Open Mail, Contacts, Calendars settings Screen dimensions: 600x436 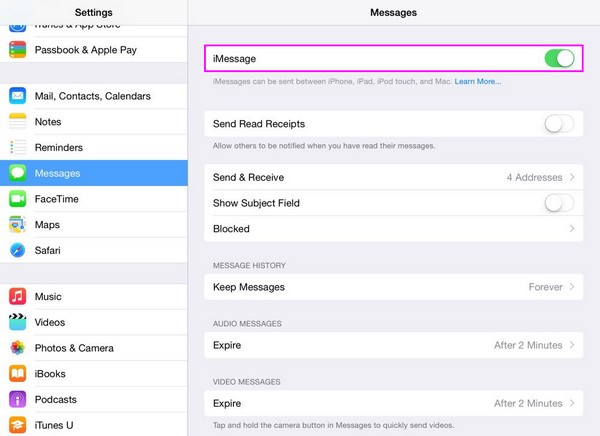tap(94, 96)
